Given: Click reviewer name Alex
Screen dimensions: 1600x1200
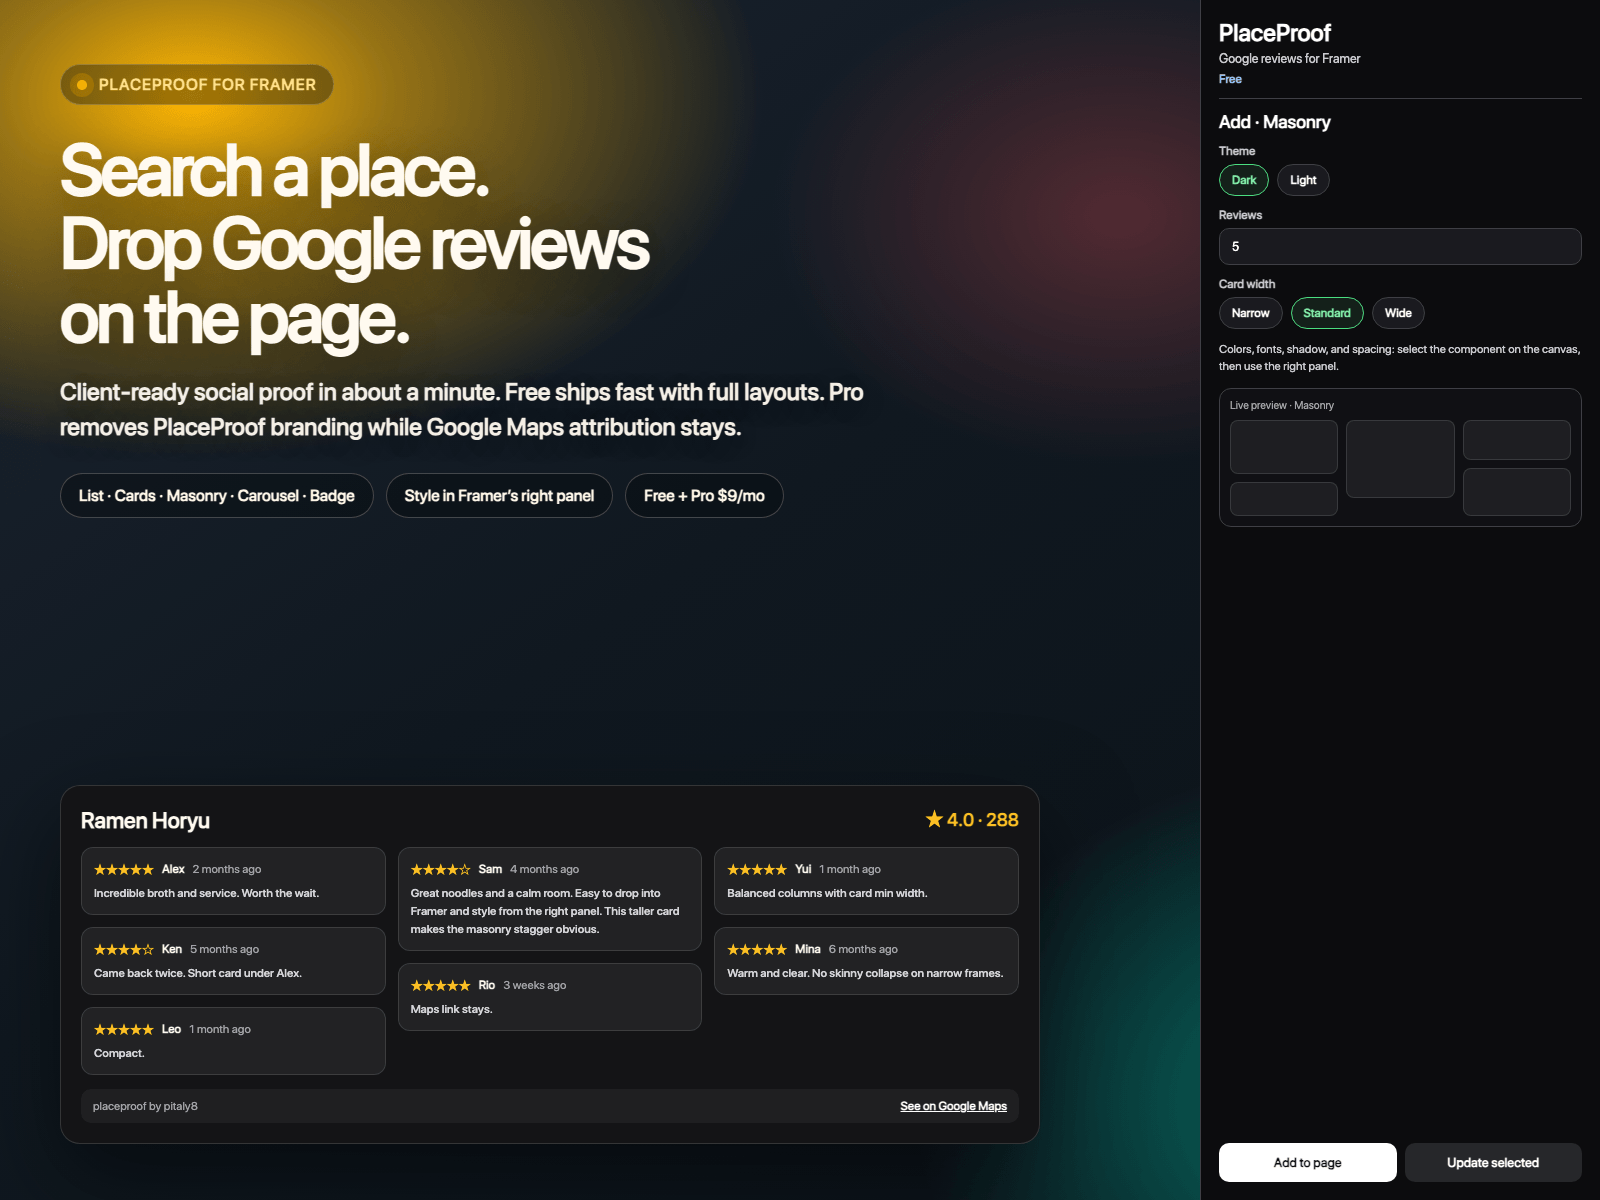Looking at the screenshot, I should coord(173,869).
